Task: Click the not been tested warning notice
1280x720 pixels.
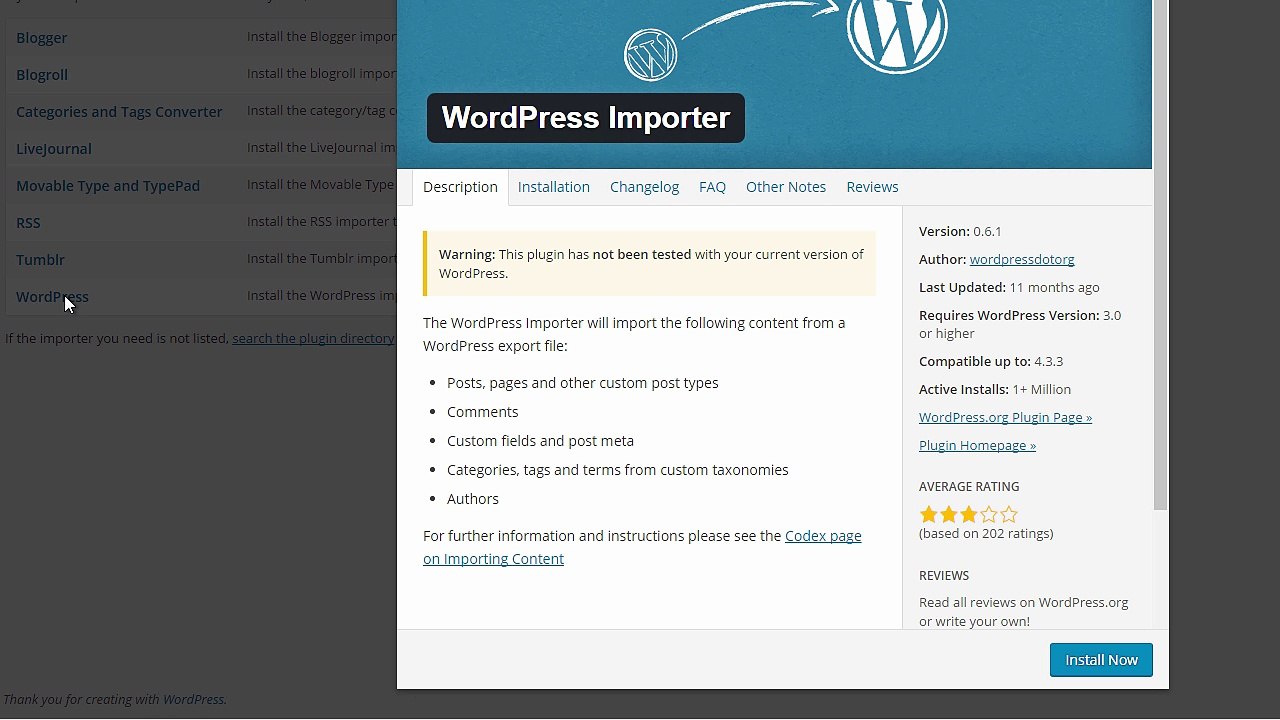Action: [649, 264]
